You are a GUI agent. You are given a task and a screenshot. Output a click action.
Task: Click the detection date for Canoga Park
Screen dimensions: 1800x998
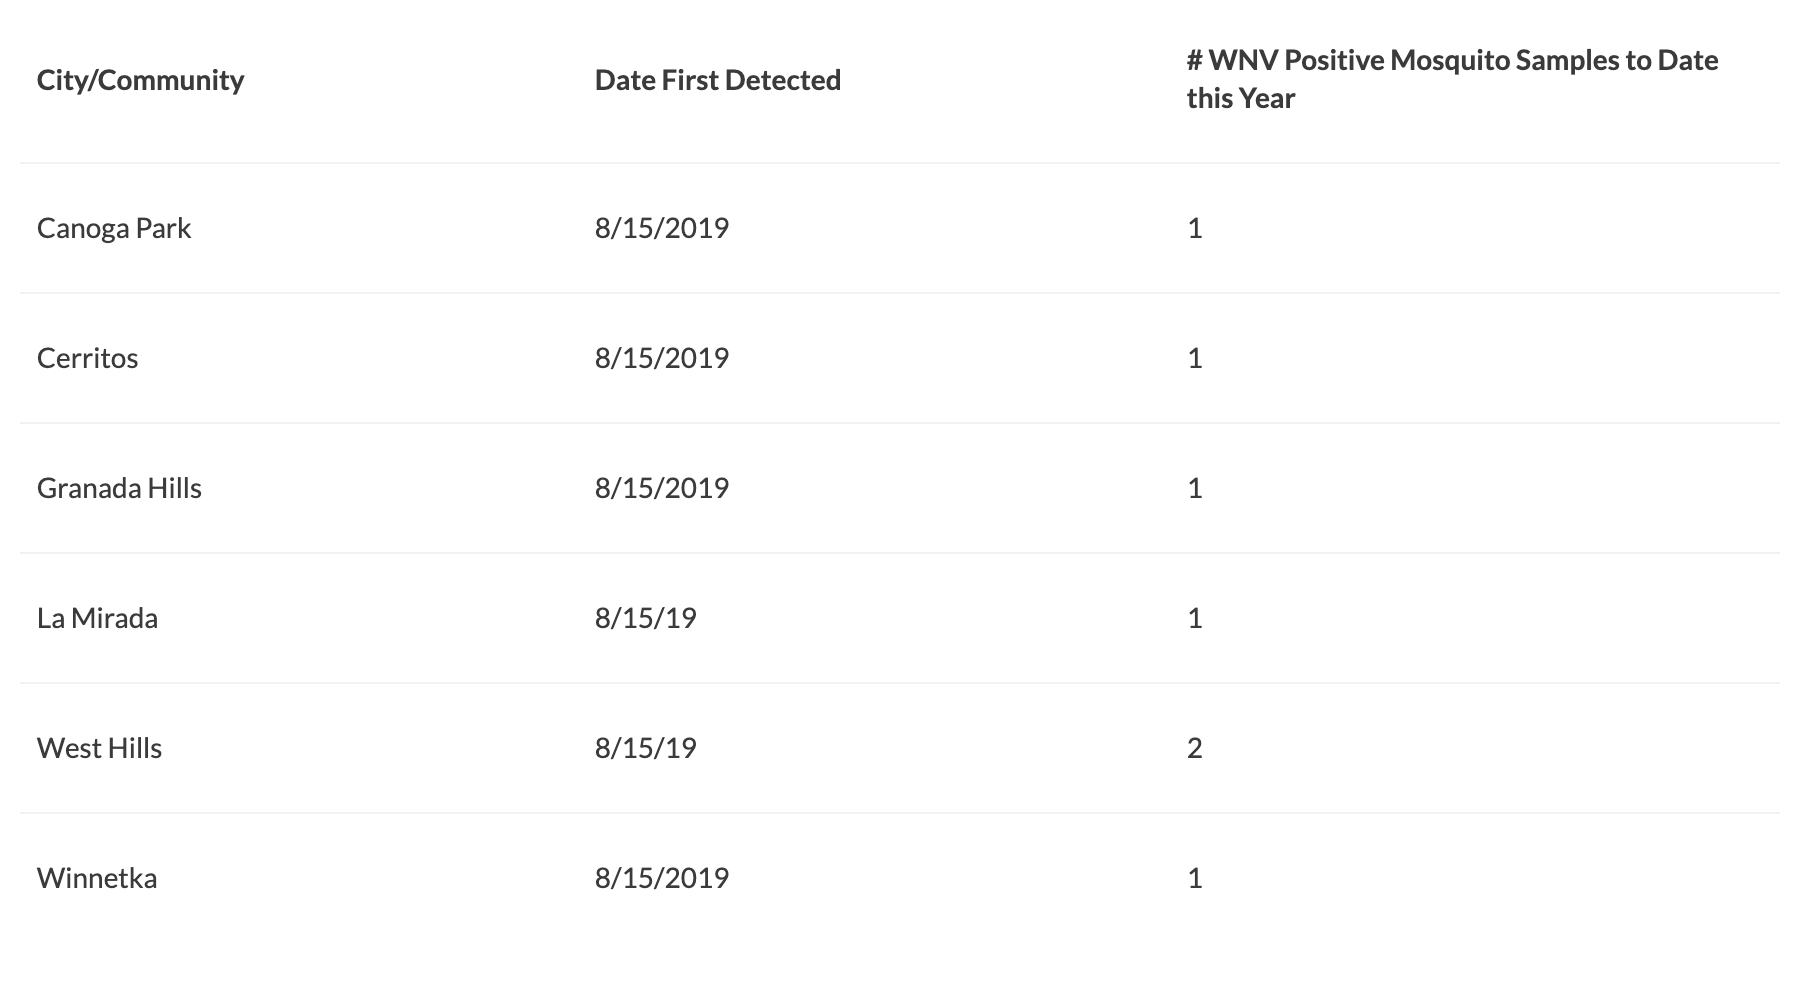661,228
